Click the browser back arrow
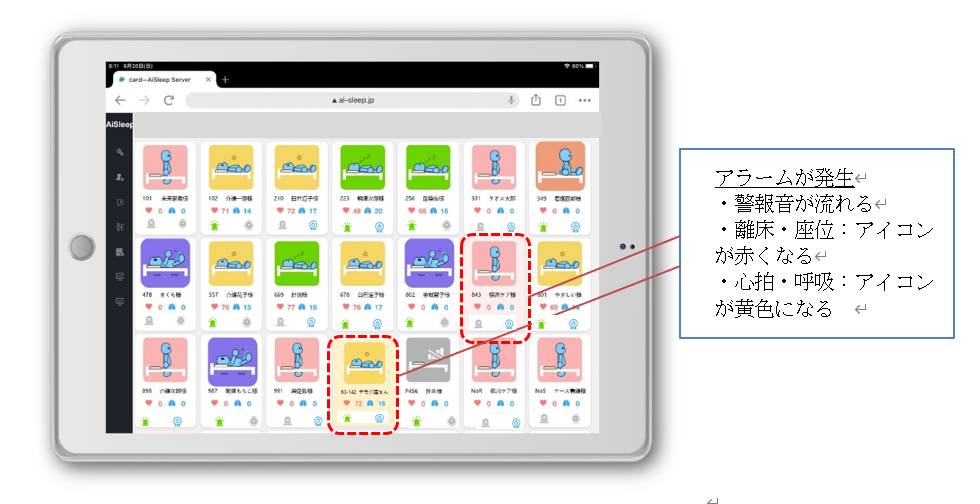 120,100
